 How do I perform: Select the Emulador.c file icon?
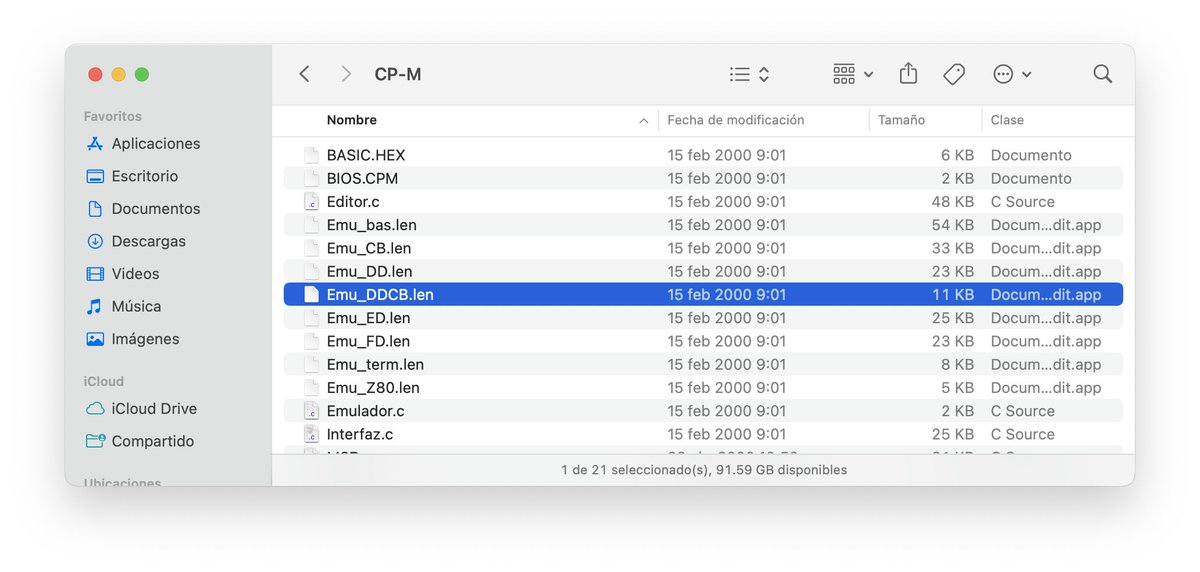pyautogui.click(x=311, y=411)
